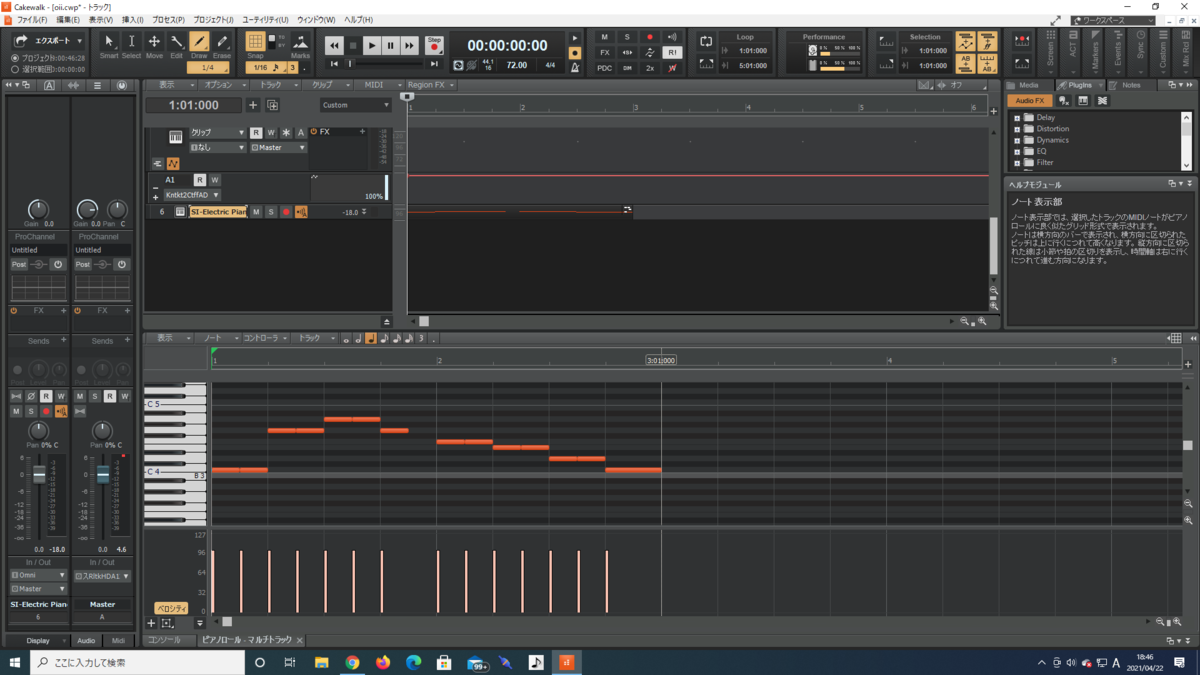Switch to the Notes browser tab
This screenshot has width=1200, height=675.
click(1131, 85)
